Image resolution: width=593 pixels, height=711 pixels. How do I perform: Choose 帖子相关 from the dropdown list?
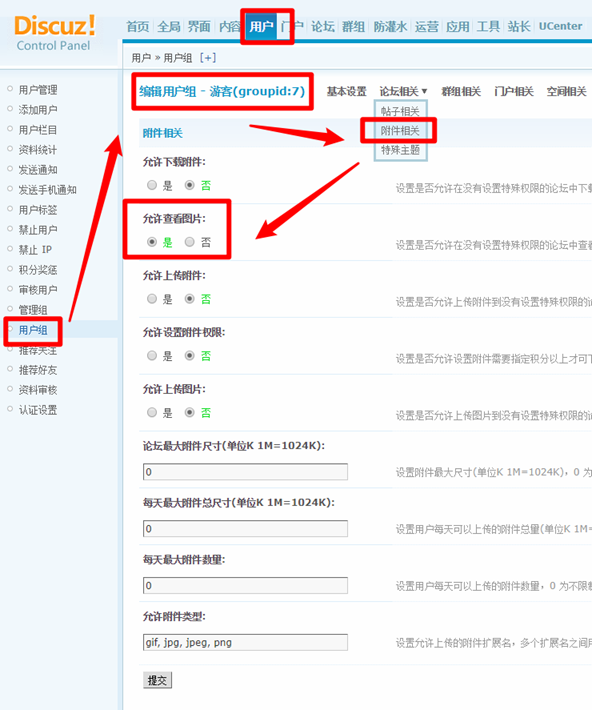400,111
